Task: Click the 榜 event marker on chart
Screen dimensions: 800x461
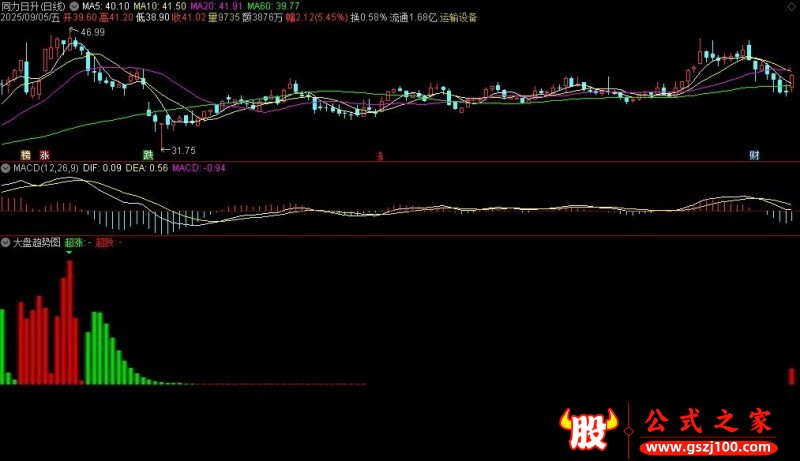Action: click(26, 155)
